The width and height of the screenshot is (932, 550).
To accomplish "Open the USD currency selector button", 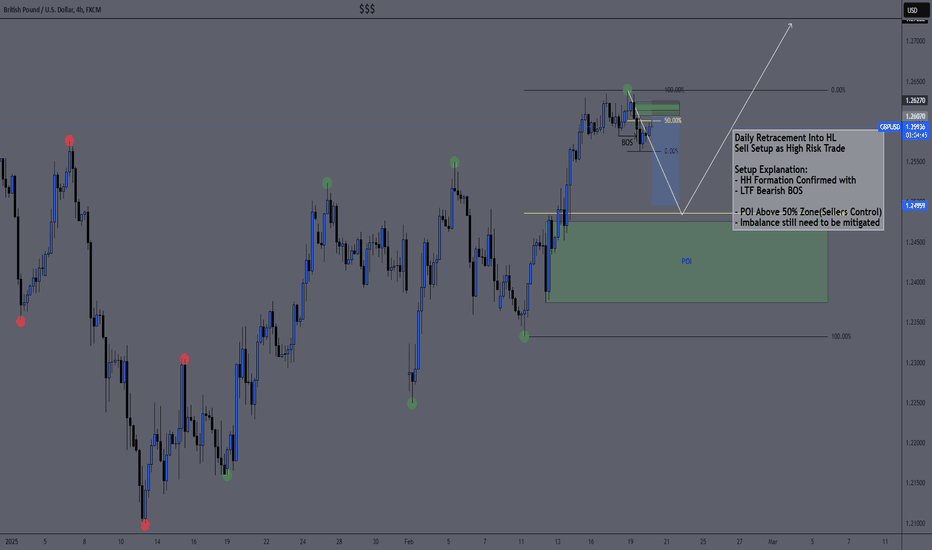I will pyautogui.click(x=915, y=10).
